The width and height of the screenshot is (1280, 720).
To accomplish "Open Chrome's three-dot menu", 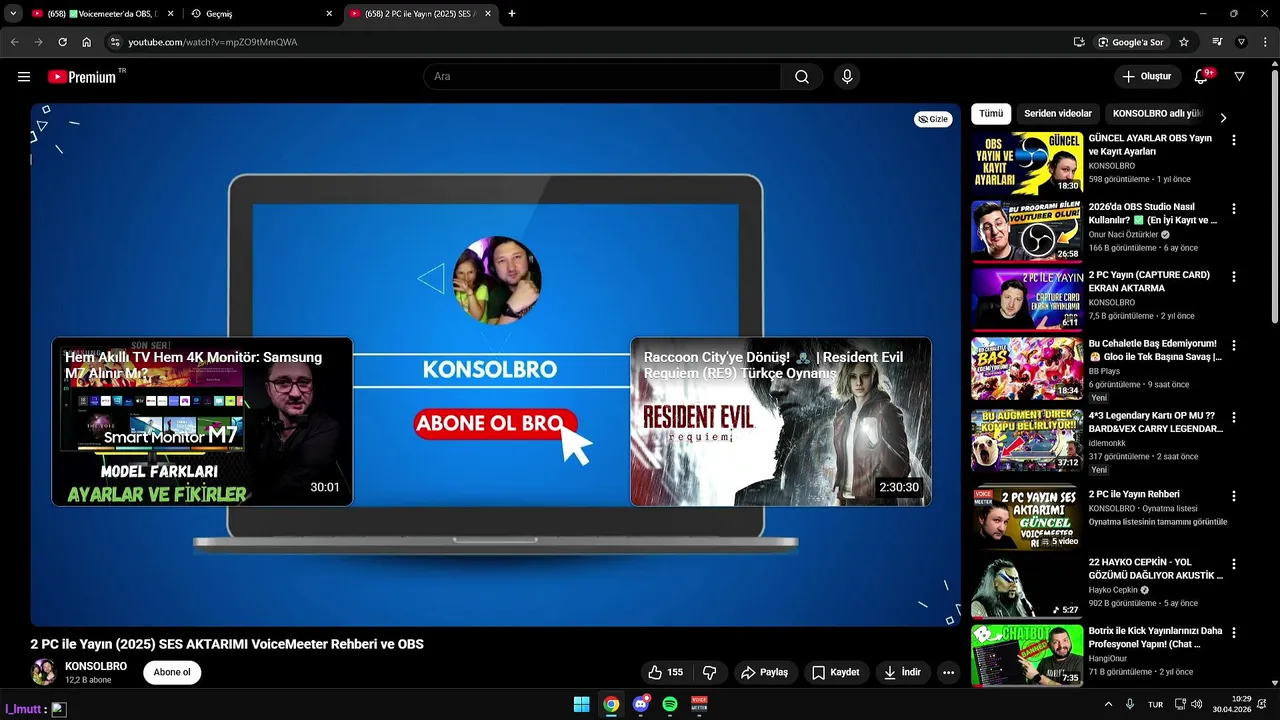I will tap(1266, 42).
